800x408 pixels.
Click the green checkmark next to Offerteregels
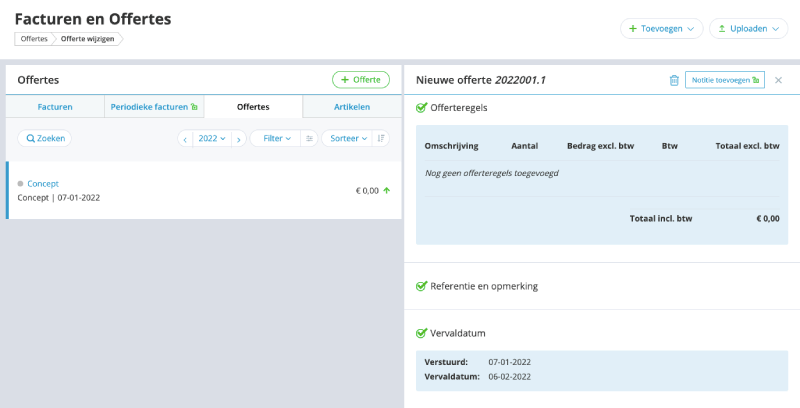pyautogui.click(x=421, y=107)
